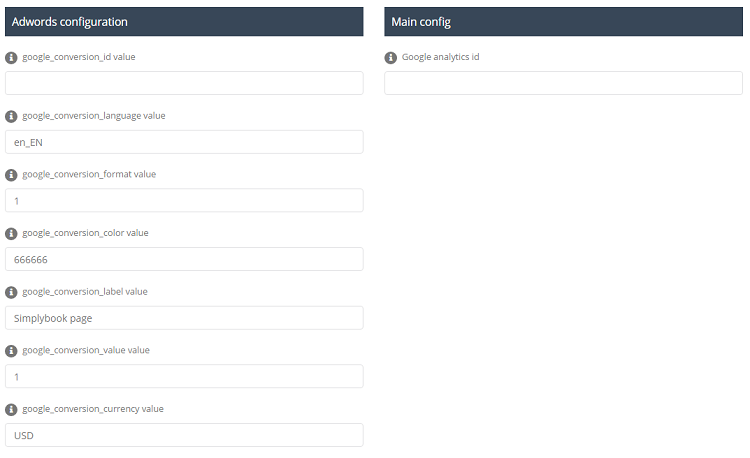Click info icon beside google_conversion_language value
Screen dimensions: 750x458
tap(12, 116)
